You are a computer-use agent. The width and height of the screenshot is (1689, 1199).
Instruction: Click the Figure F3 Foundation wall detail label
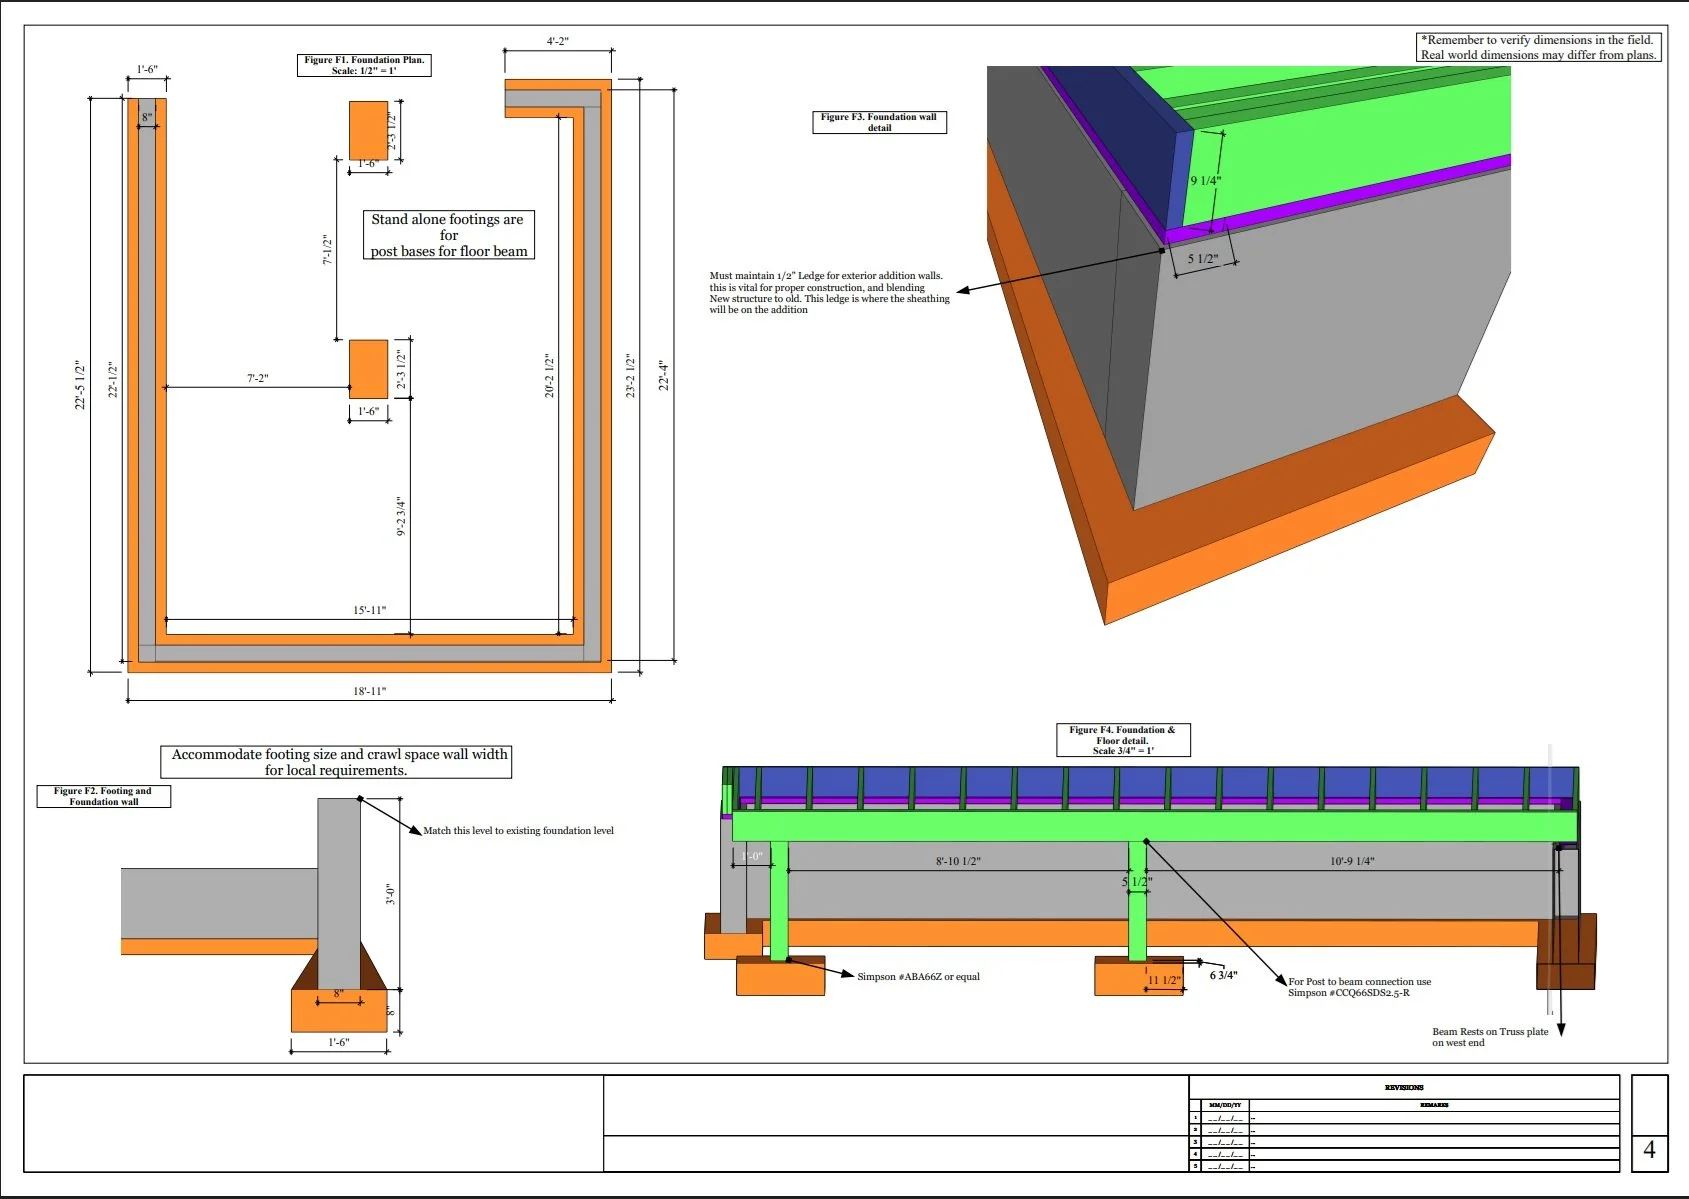click(881, 122)
